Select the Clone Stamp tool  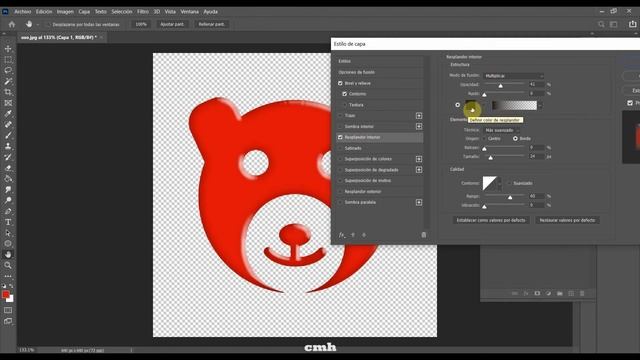point(8,146)
